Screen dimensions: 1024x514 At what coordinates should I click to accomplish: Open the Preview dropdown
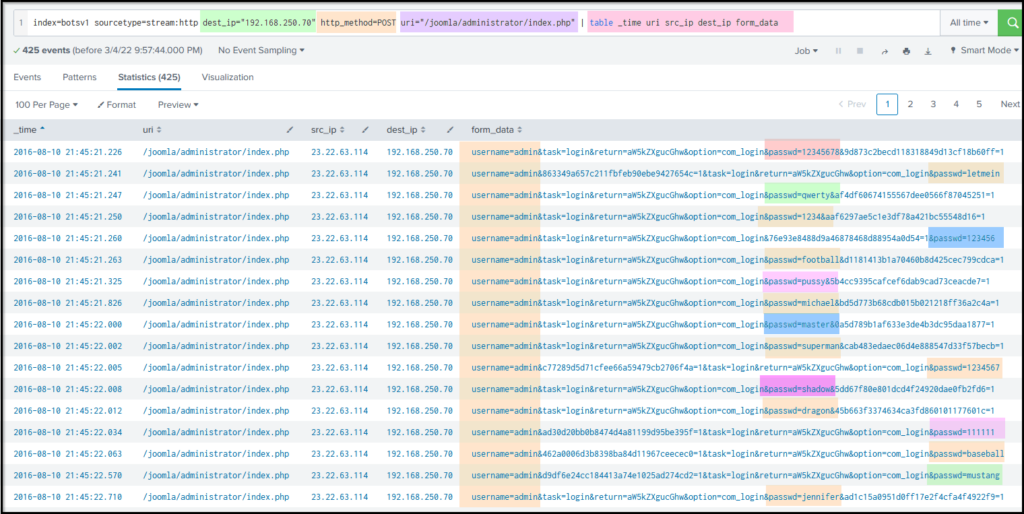coord(178,104)
